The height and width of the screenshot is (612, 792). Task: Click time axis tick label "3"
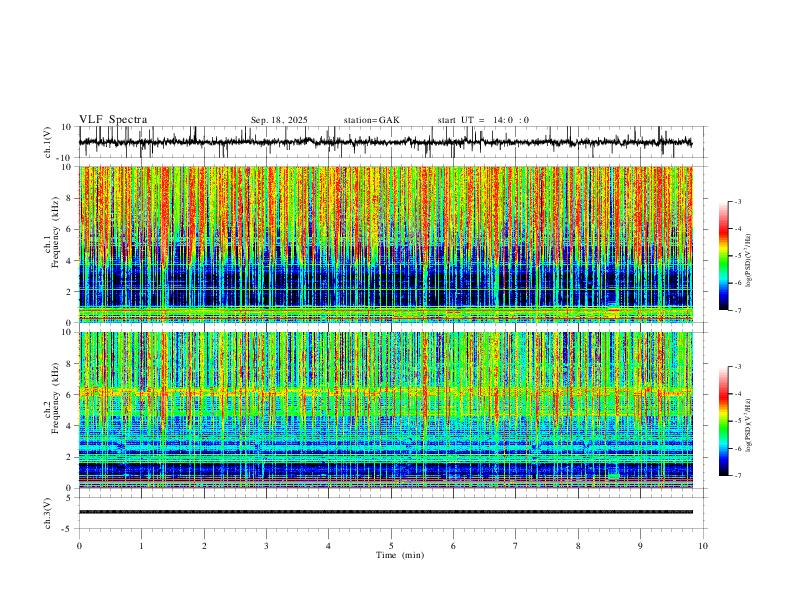coord(266,546)
